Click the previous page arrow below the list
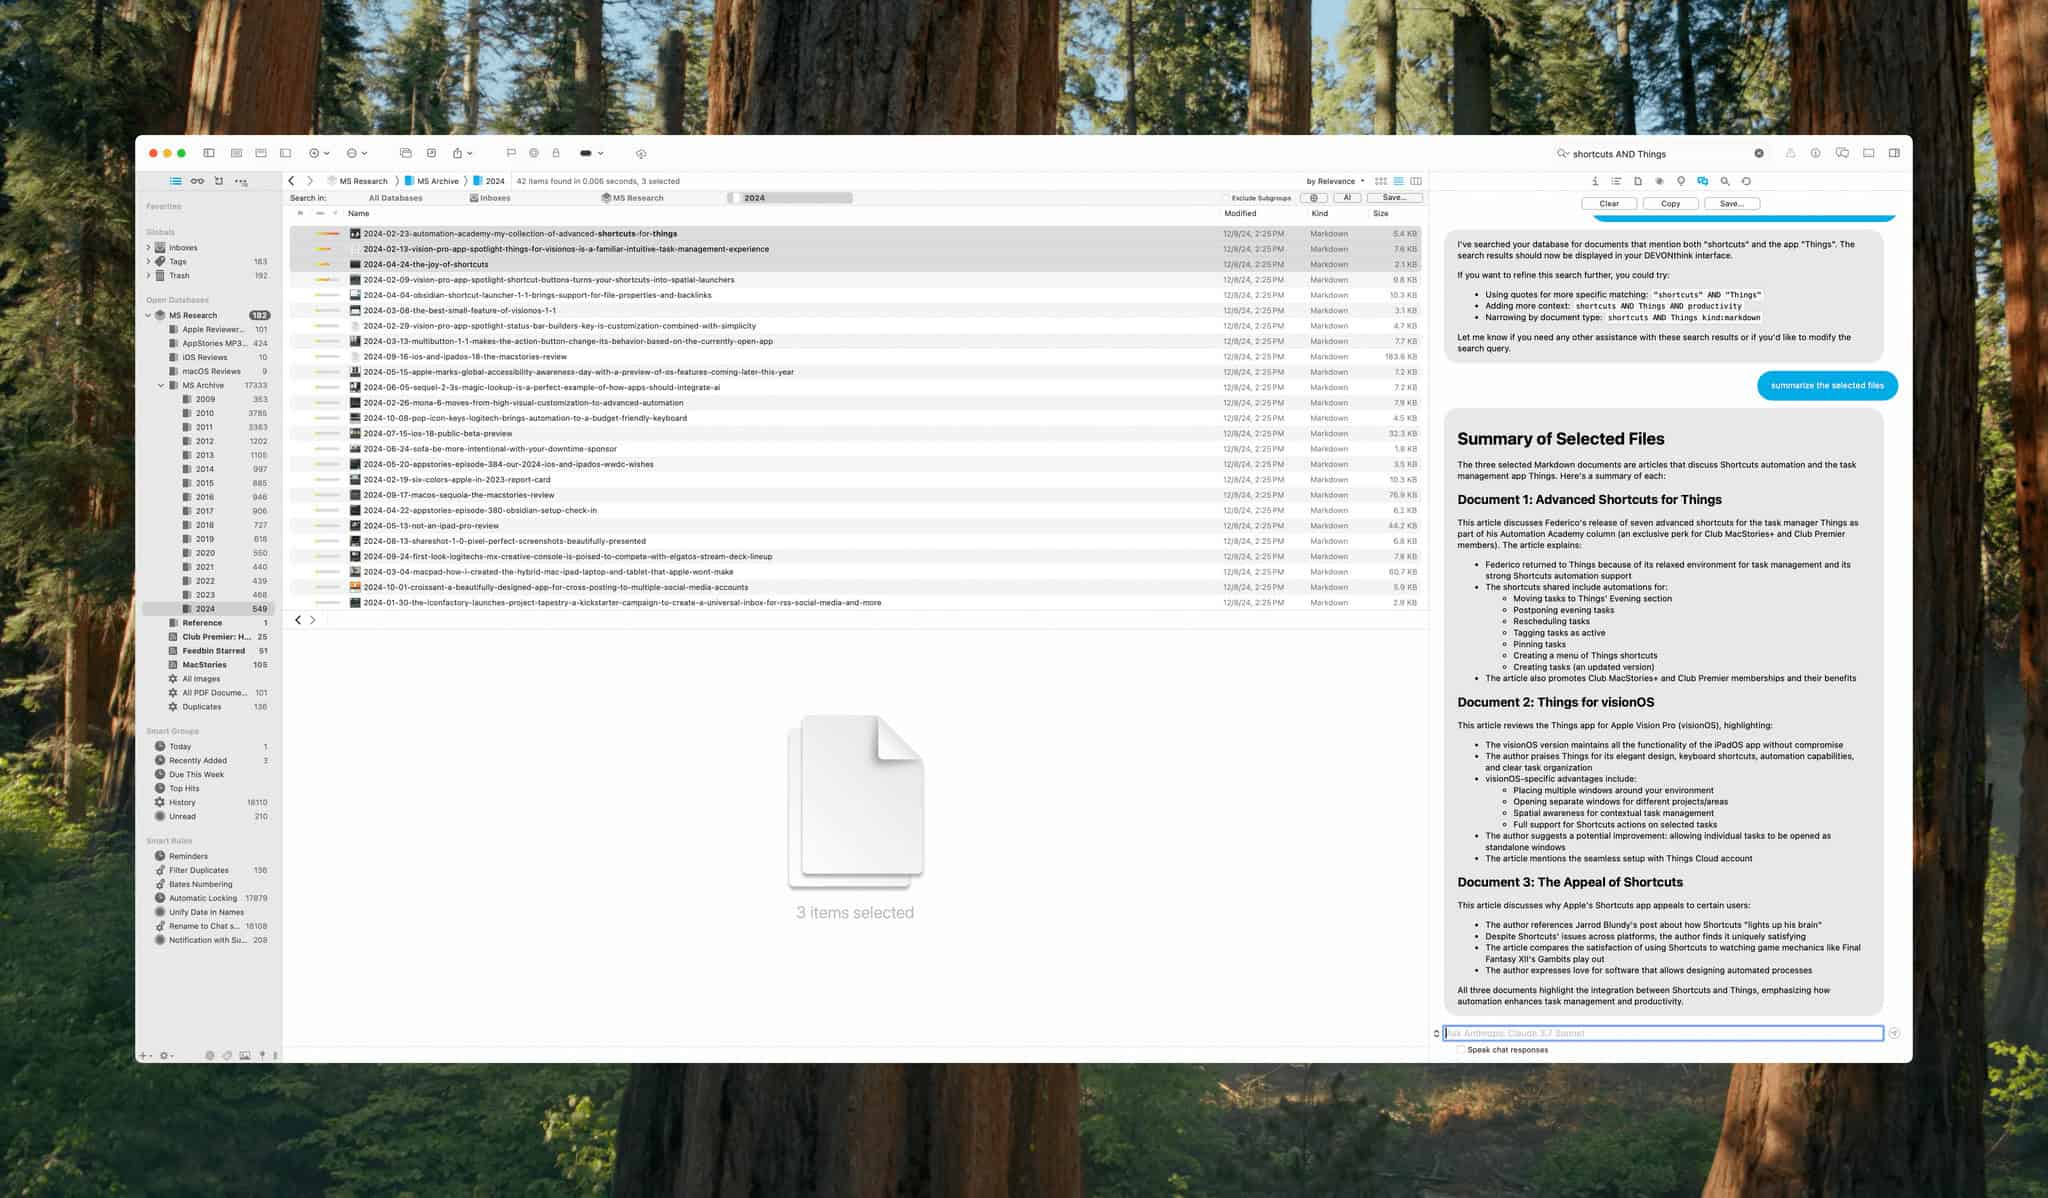 pos(298,620)
